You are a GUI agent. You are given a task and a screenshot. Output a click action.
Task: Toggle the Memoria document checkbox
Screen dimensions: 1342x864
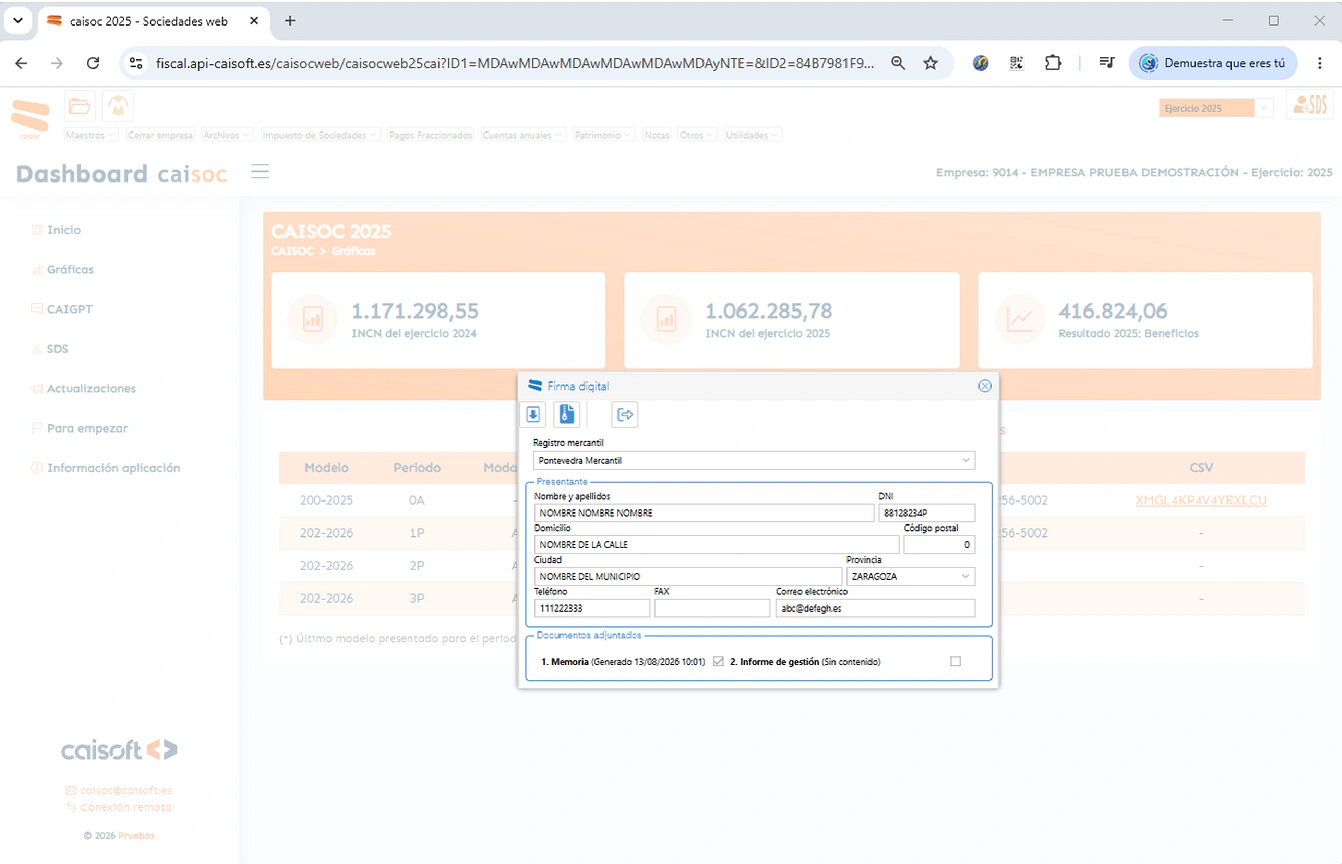click(718, 661)
